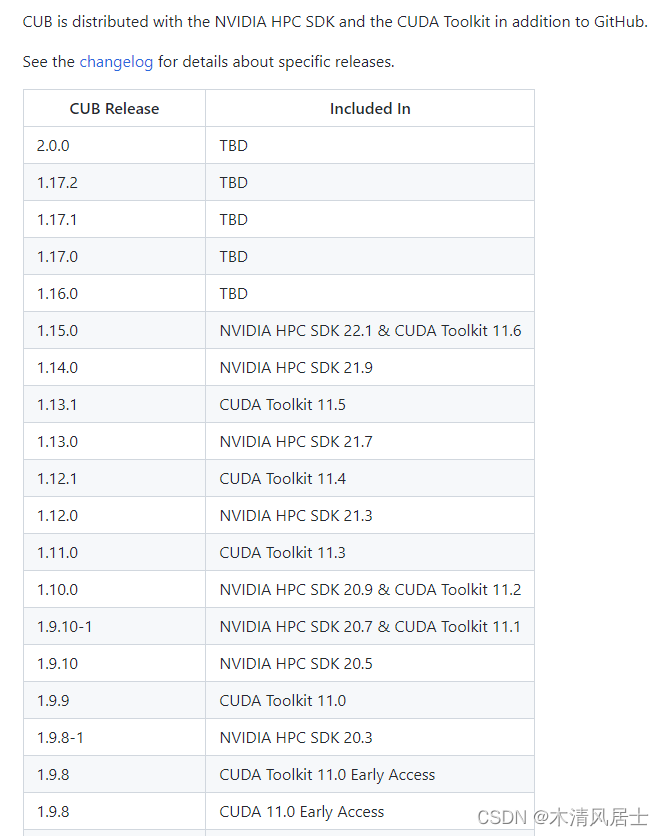This screenshot has height=836, width=664.
Task: Click the "NVIDIA HPC SDK 20.3" cell
Action: [x=370, y=737]
